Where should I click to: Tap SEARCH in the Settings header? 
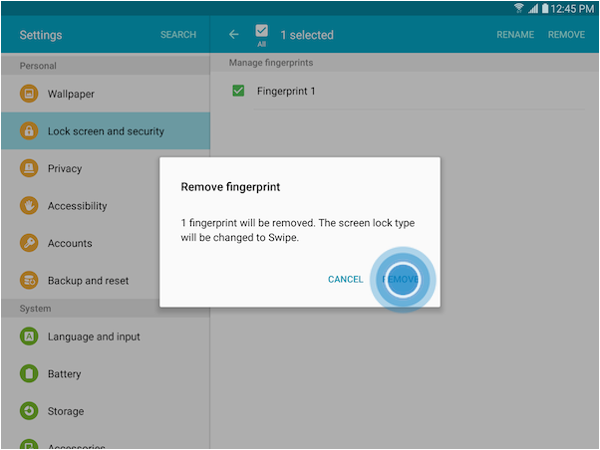(178, 35)
